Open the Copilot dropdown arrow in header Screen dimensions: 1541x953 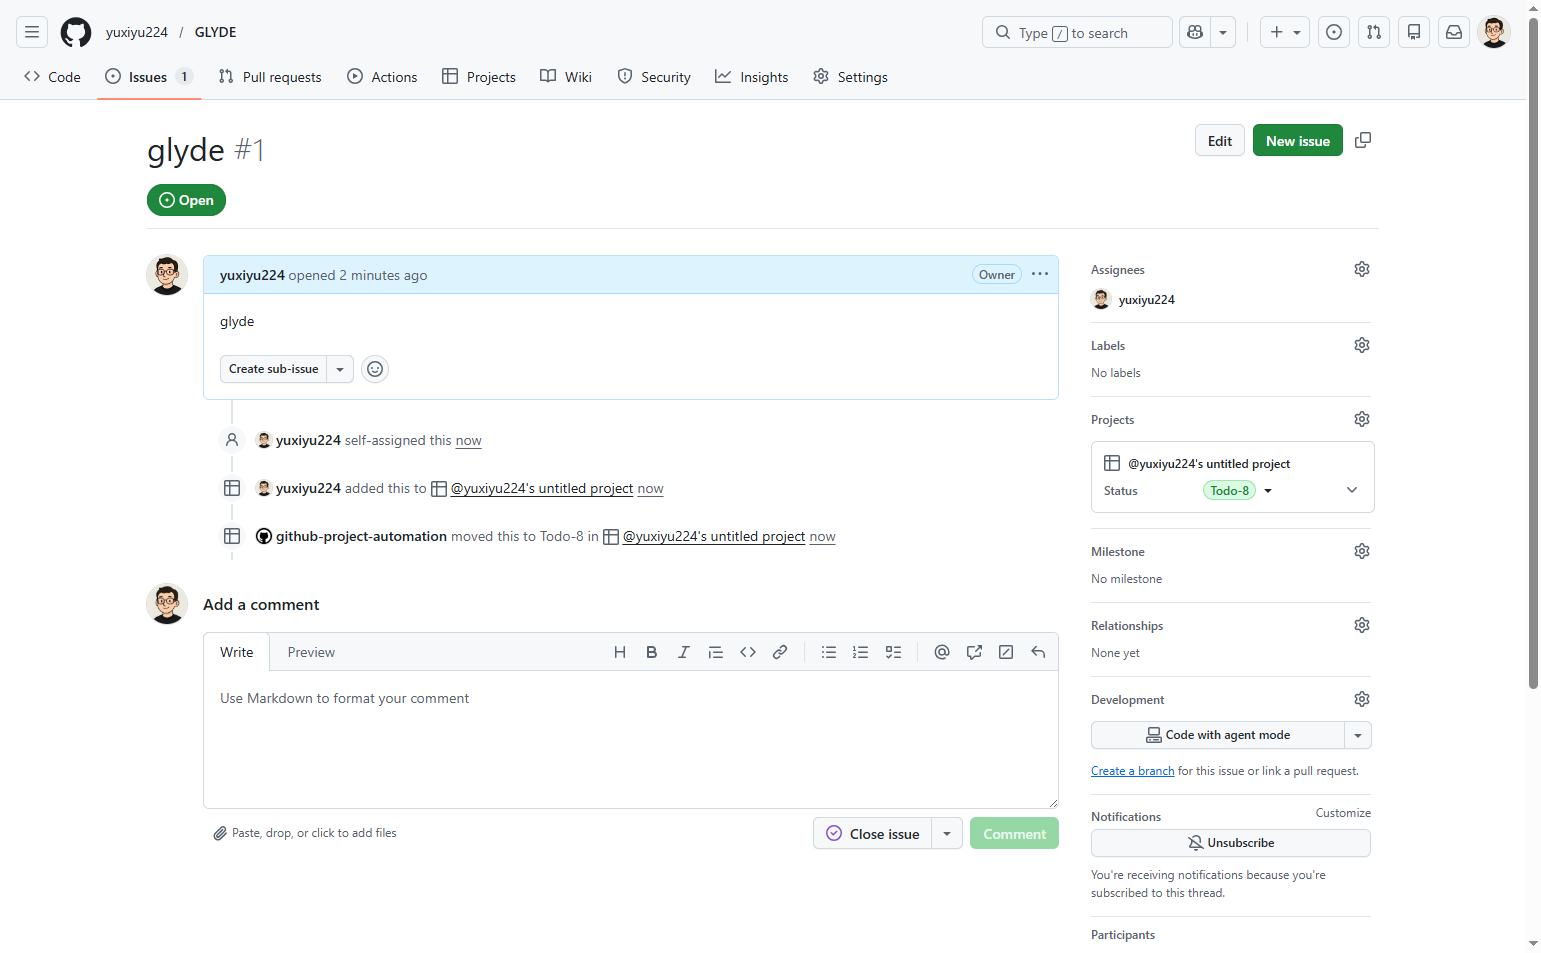tap(1223, 32)
